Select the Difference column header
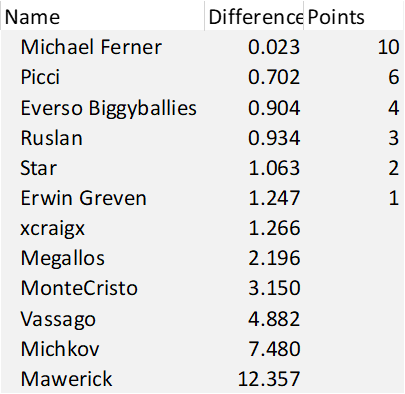Screen dimensions: 405x394 point(254,16)
